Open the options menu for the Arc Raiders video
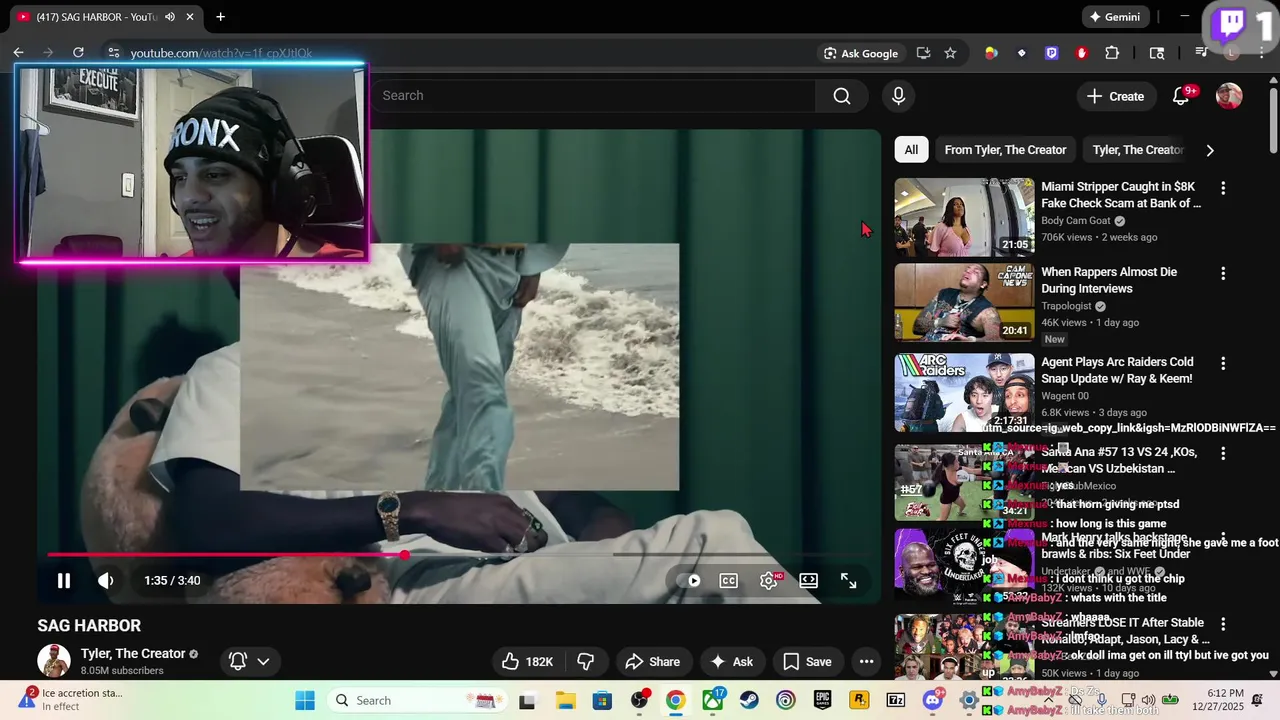The image size is (1280, 720). [1222, 364]
